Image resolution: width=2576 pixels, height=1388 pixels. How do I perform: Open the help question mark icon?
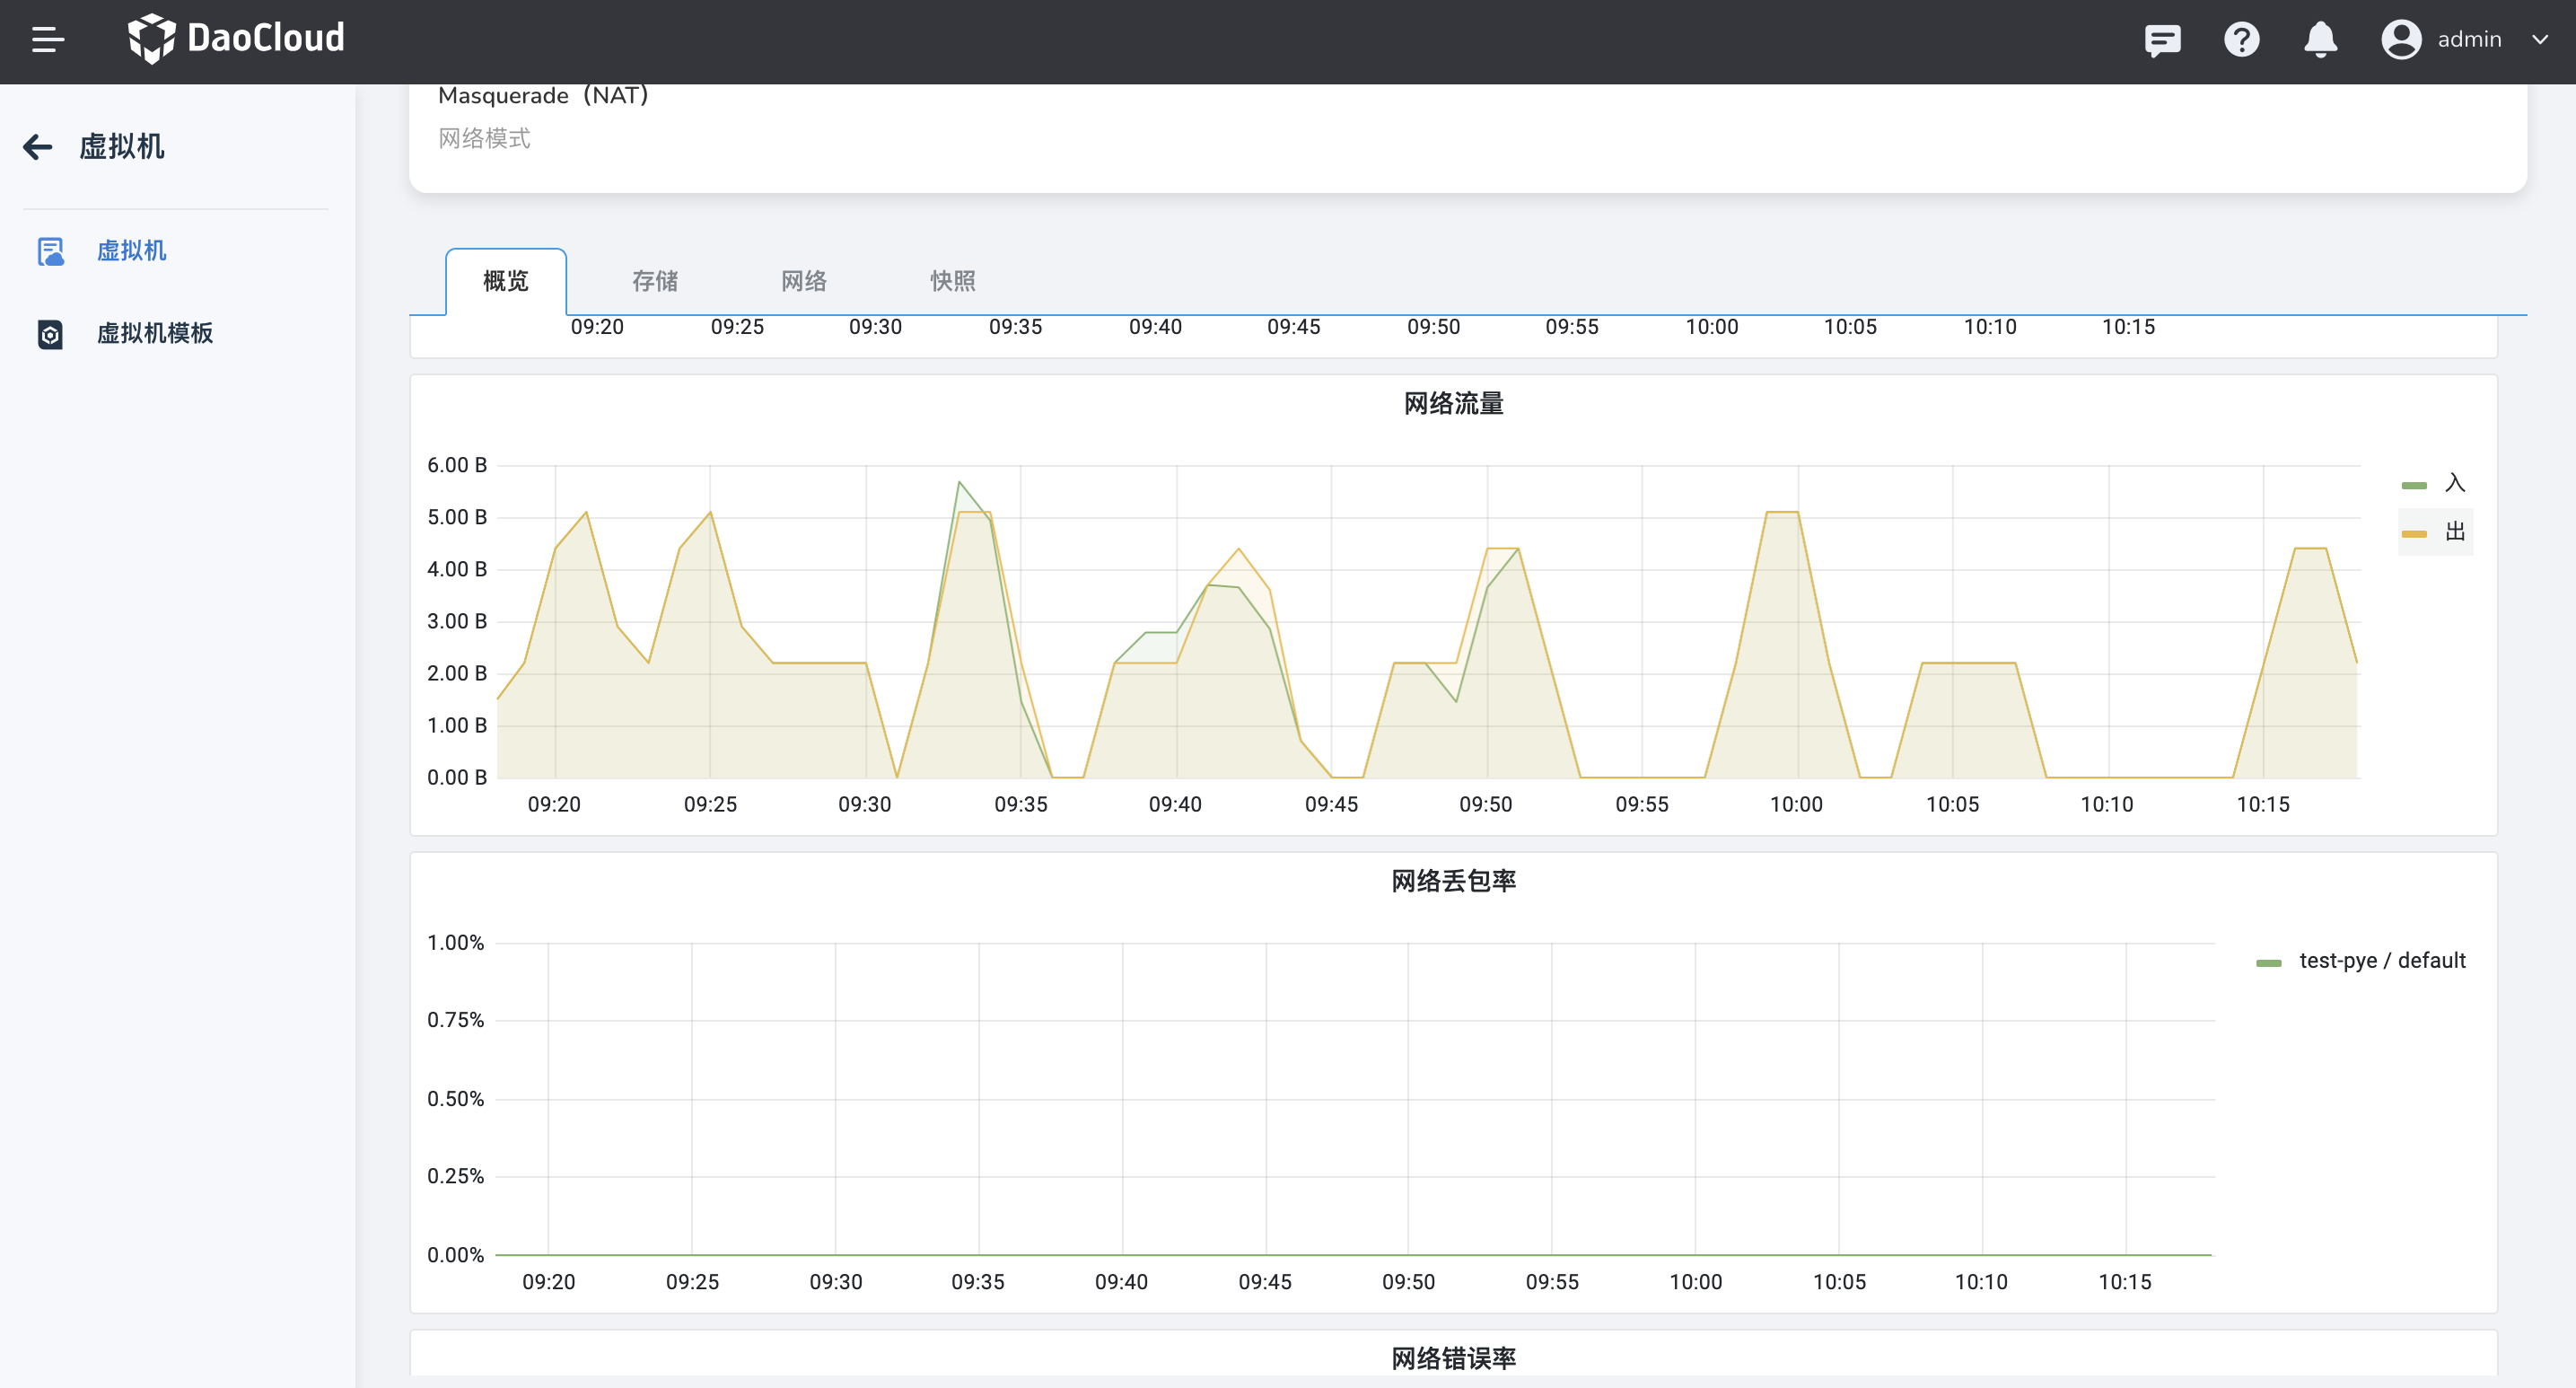click(2241, 40)
